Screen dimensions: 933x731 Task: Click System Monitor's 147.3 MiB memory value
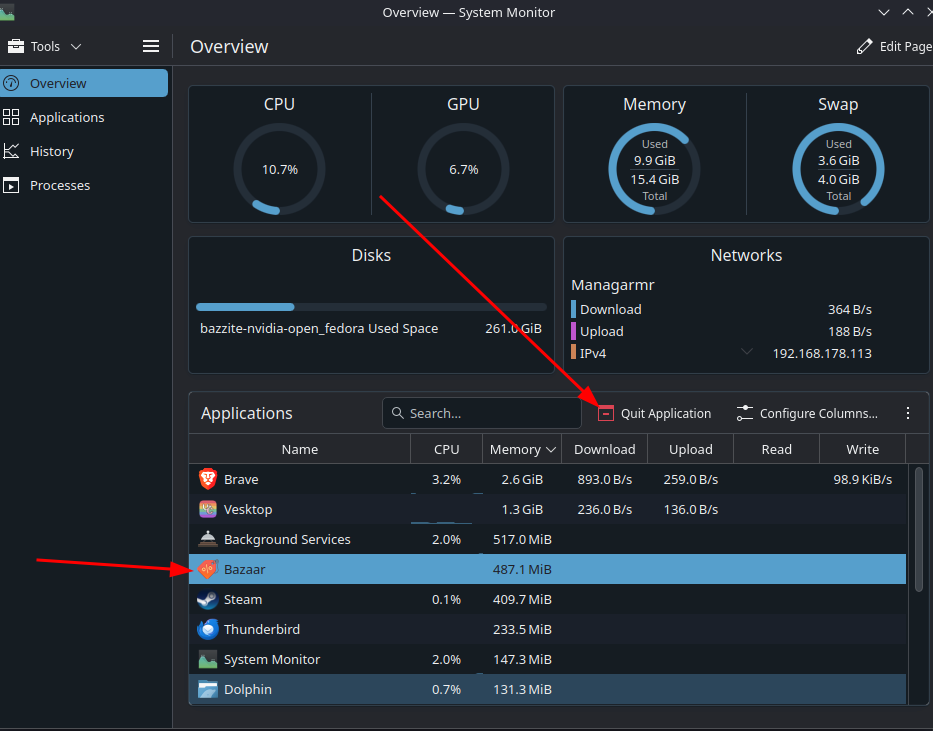522,659
